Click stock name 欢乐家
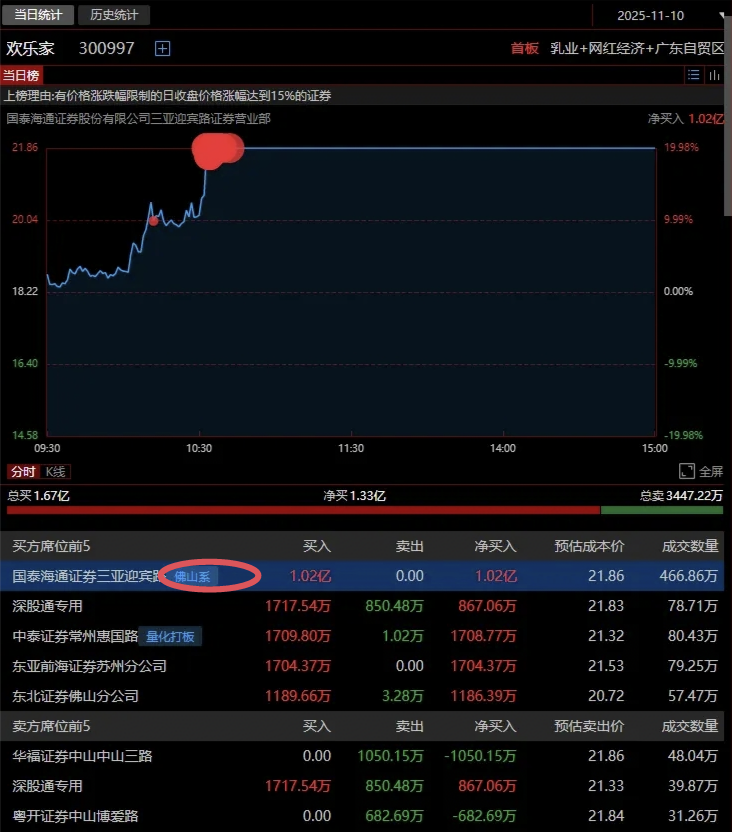 30,49
